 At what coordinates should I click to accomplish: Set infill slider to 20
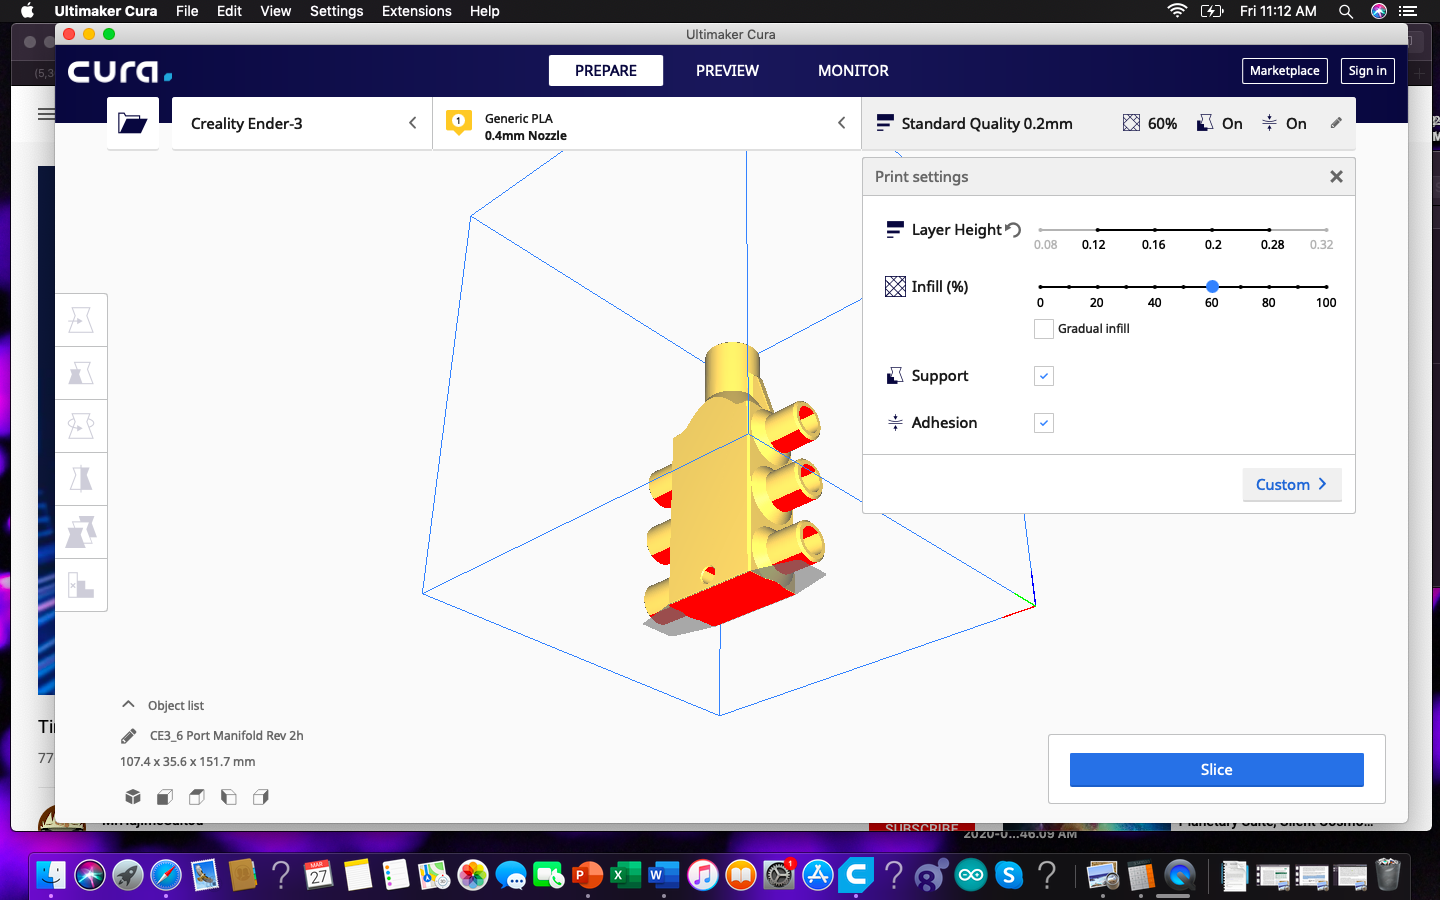point(1097,287)
